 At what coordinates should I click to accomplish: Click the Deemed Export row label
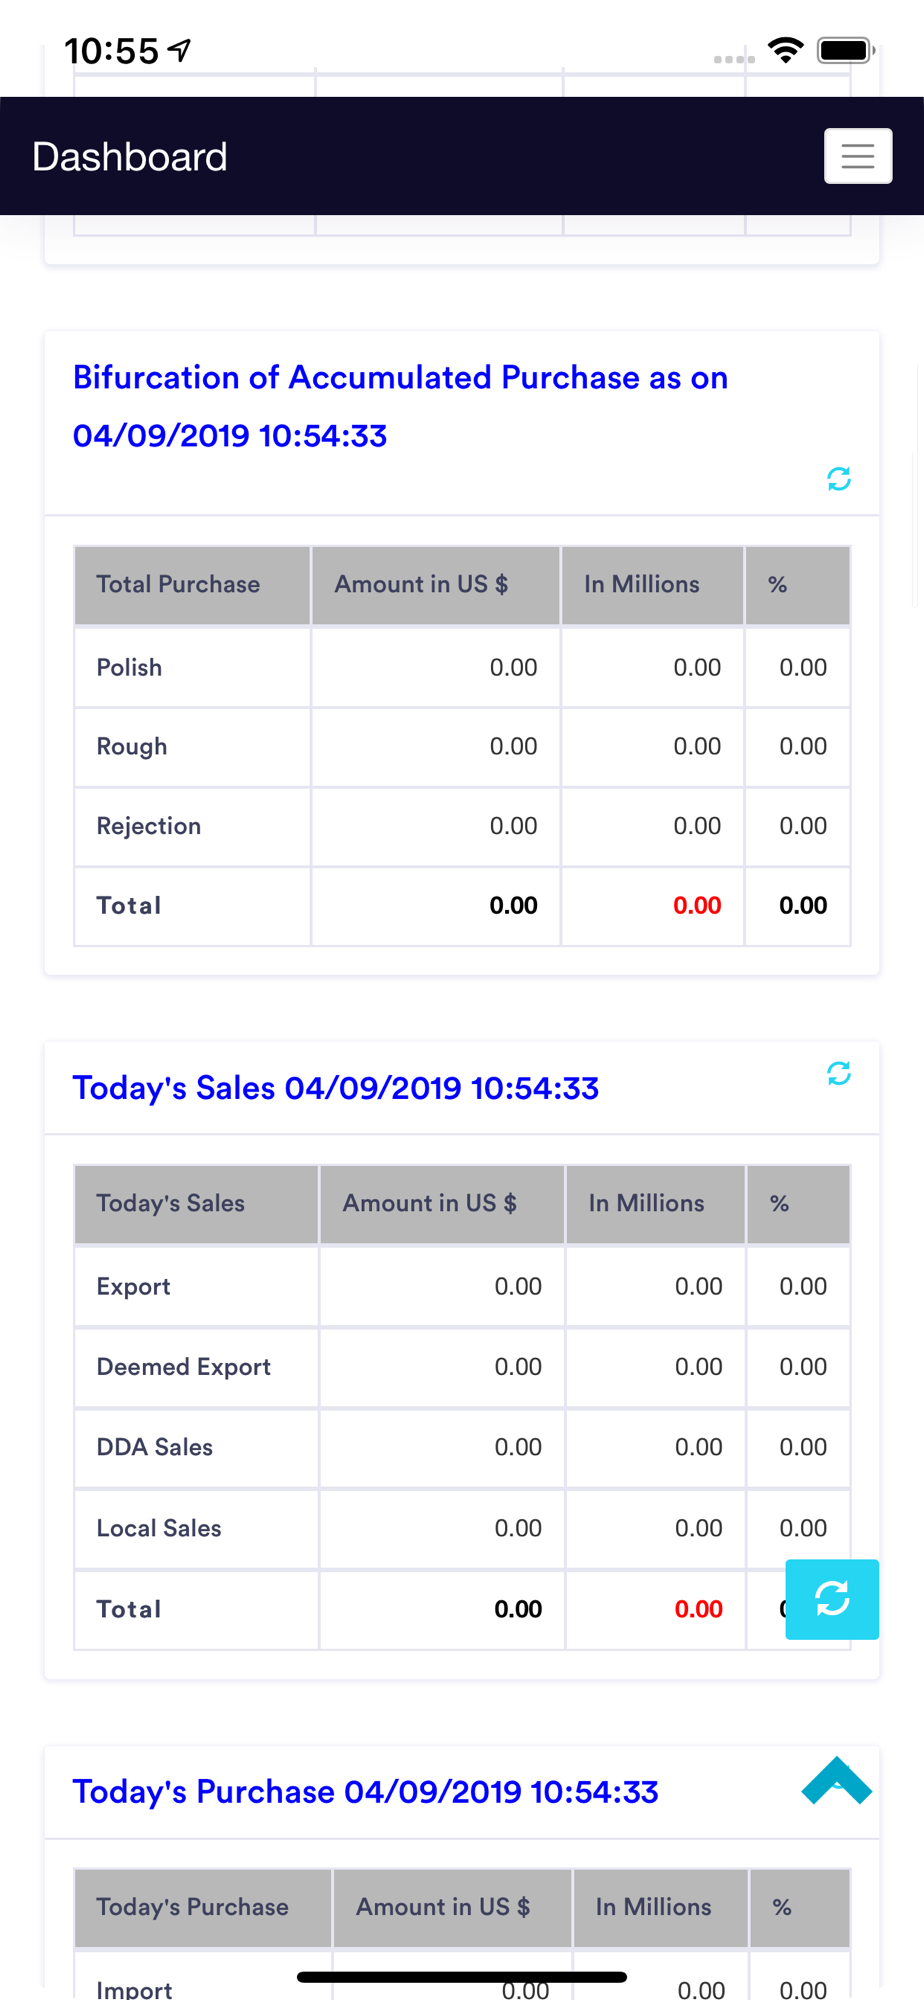(x=184, y=1367)
